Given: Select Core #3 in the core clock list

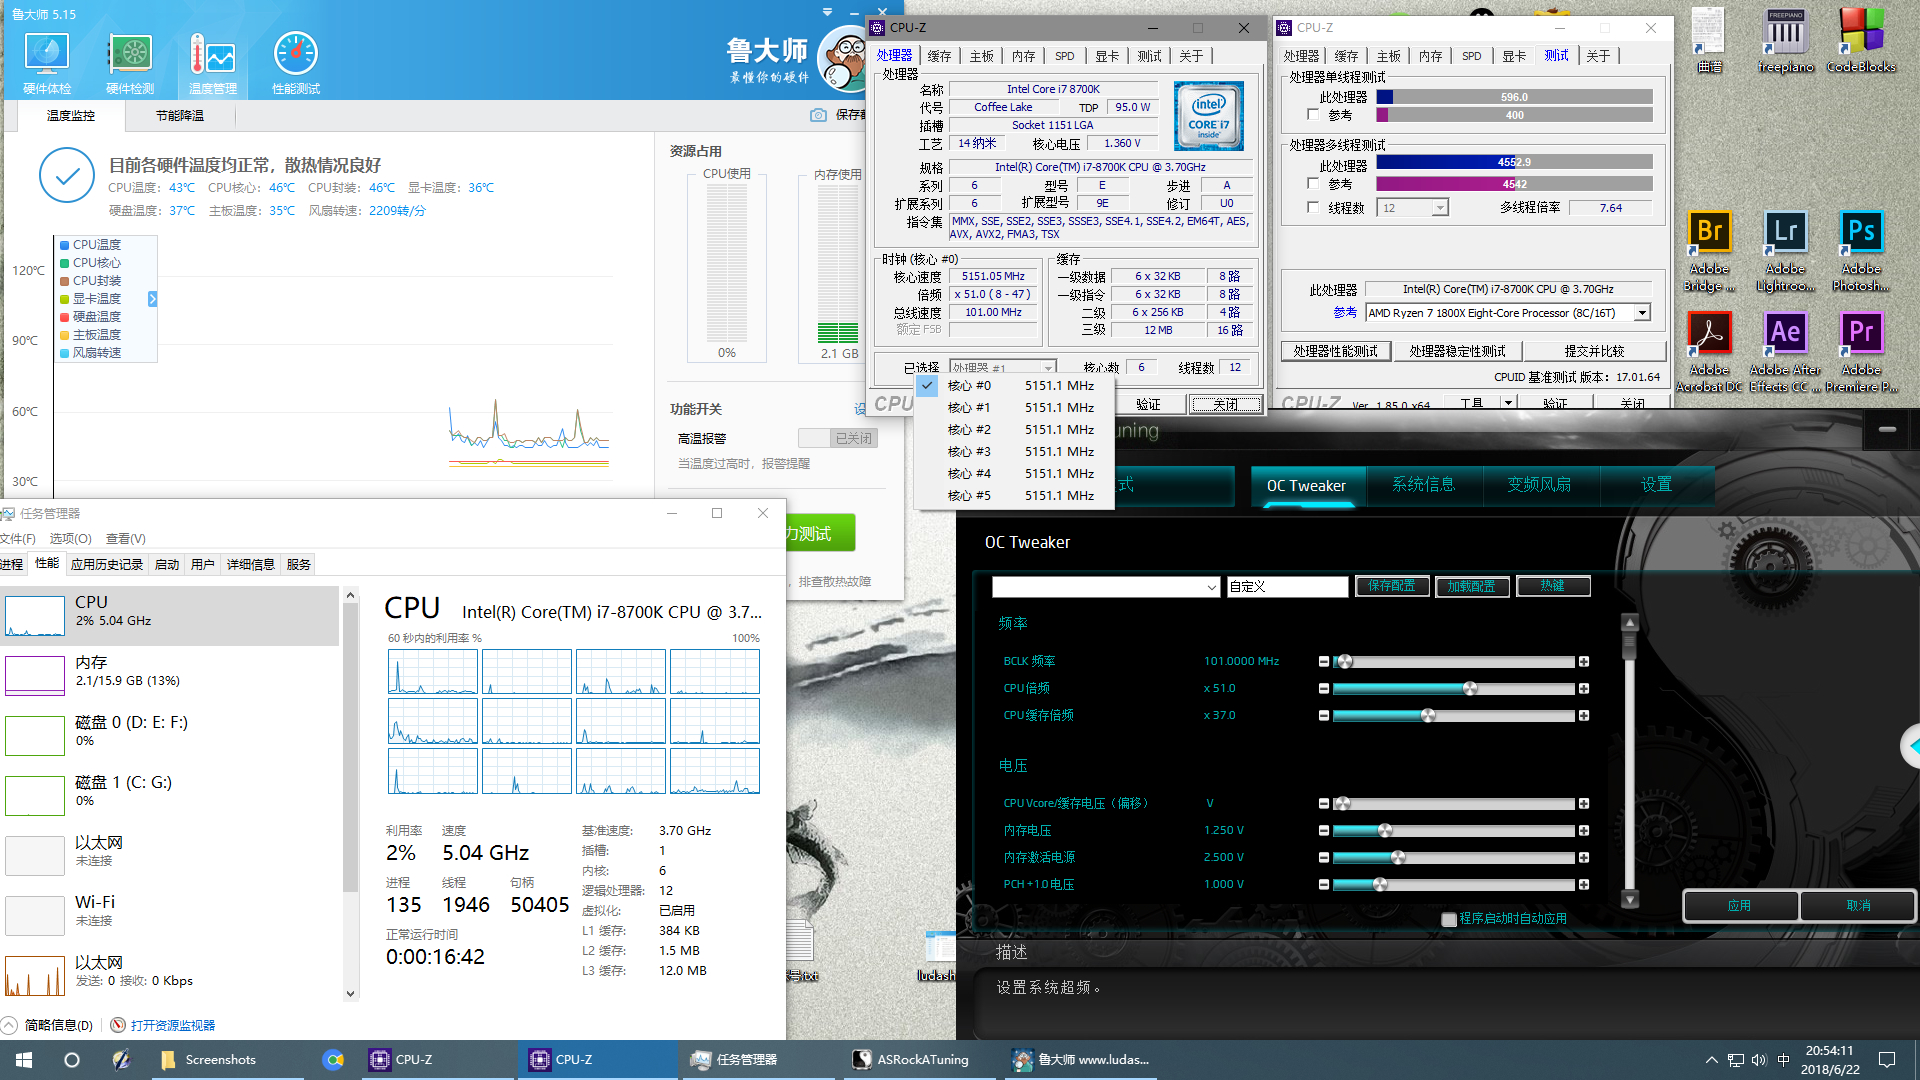Looking at the screenshot, I should pyautogui.click(x=1014, y=452).
